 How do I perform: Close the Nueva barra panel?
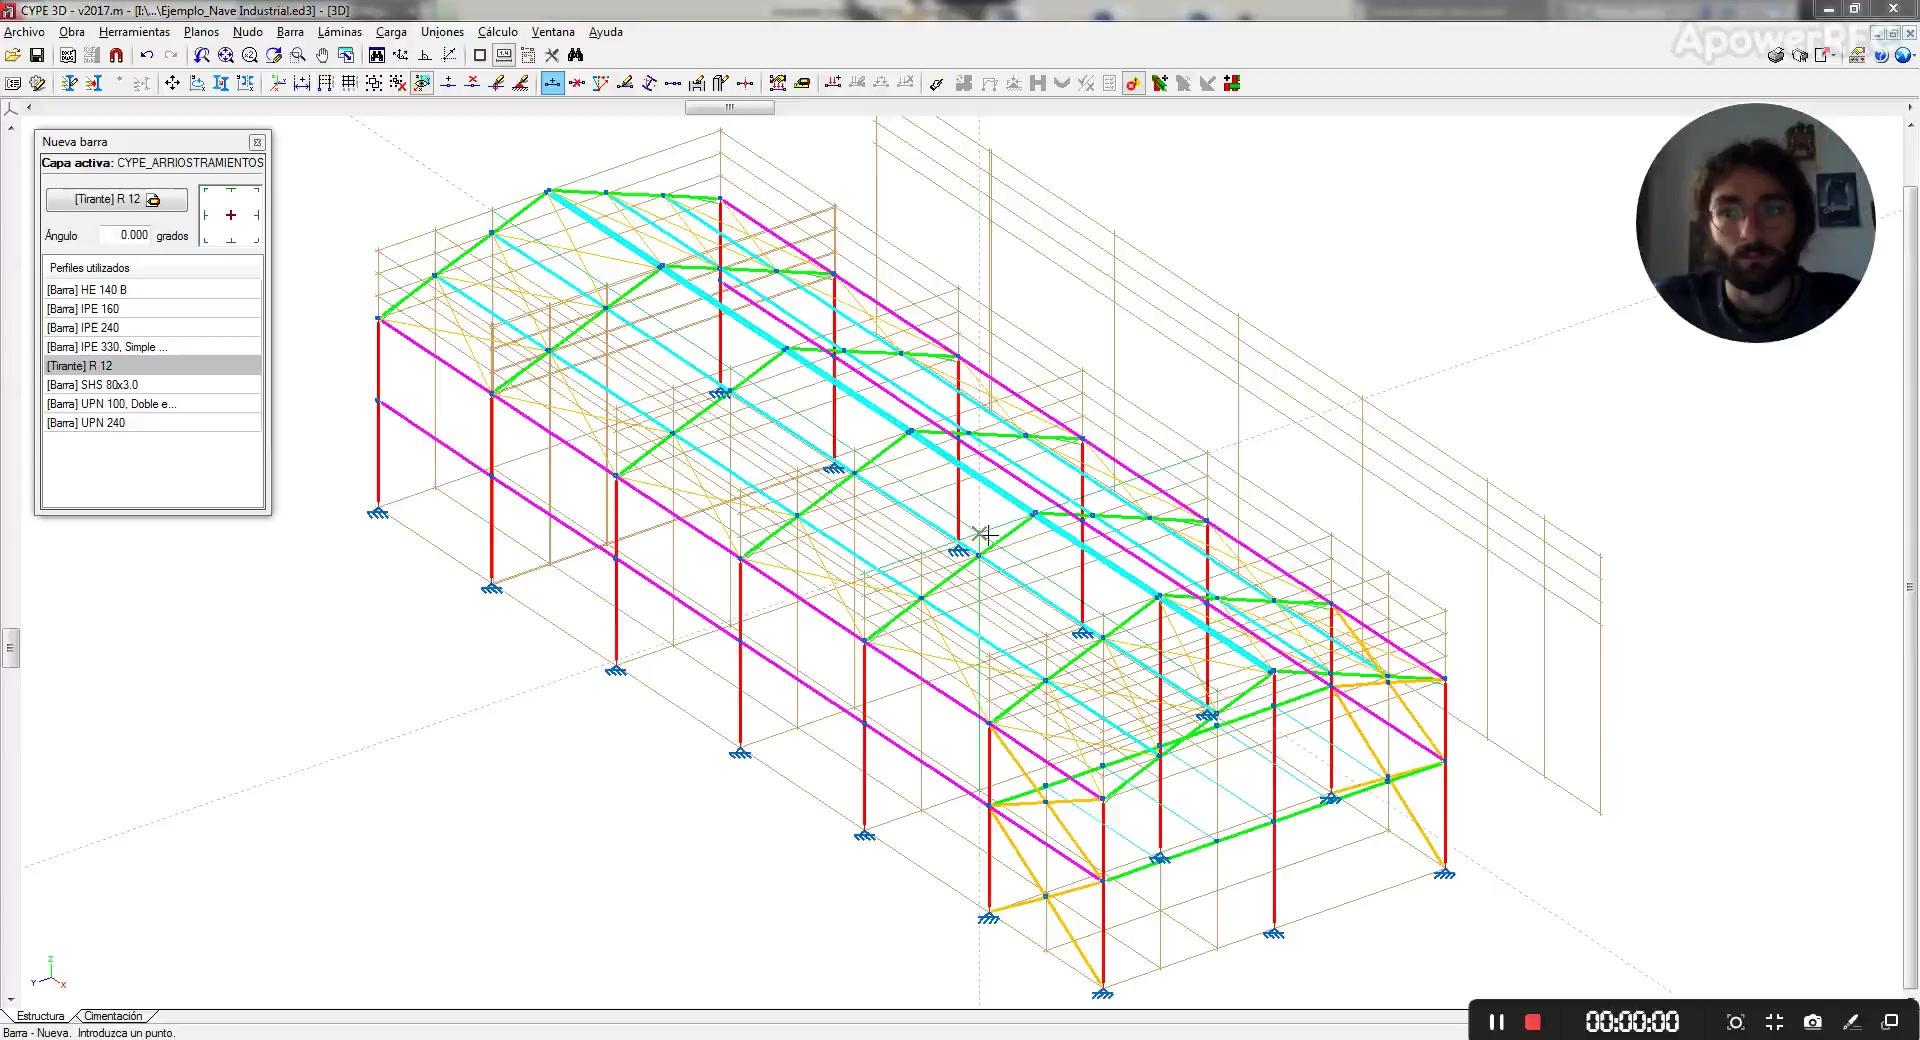257,143
